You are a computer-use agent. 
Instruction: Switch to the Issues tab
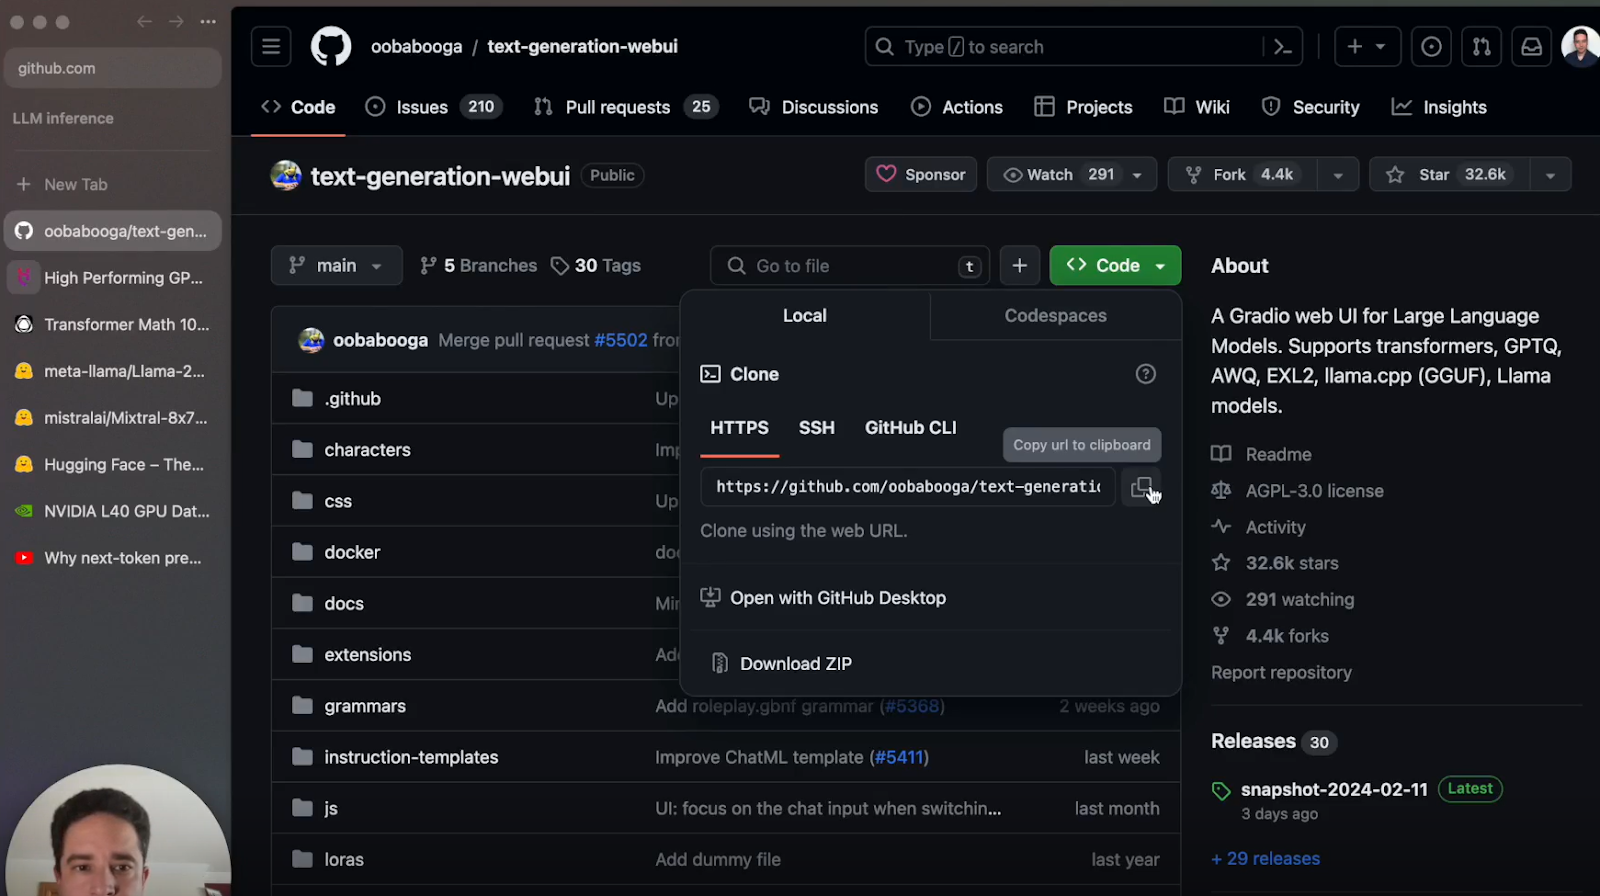coord(433,107)
